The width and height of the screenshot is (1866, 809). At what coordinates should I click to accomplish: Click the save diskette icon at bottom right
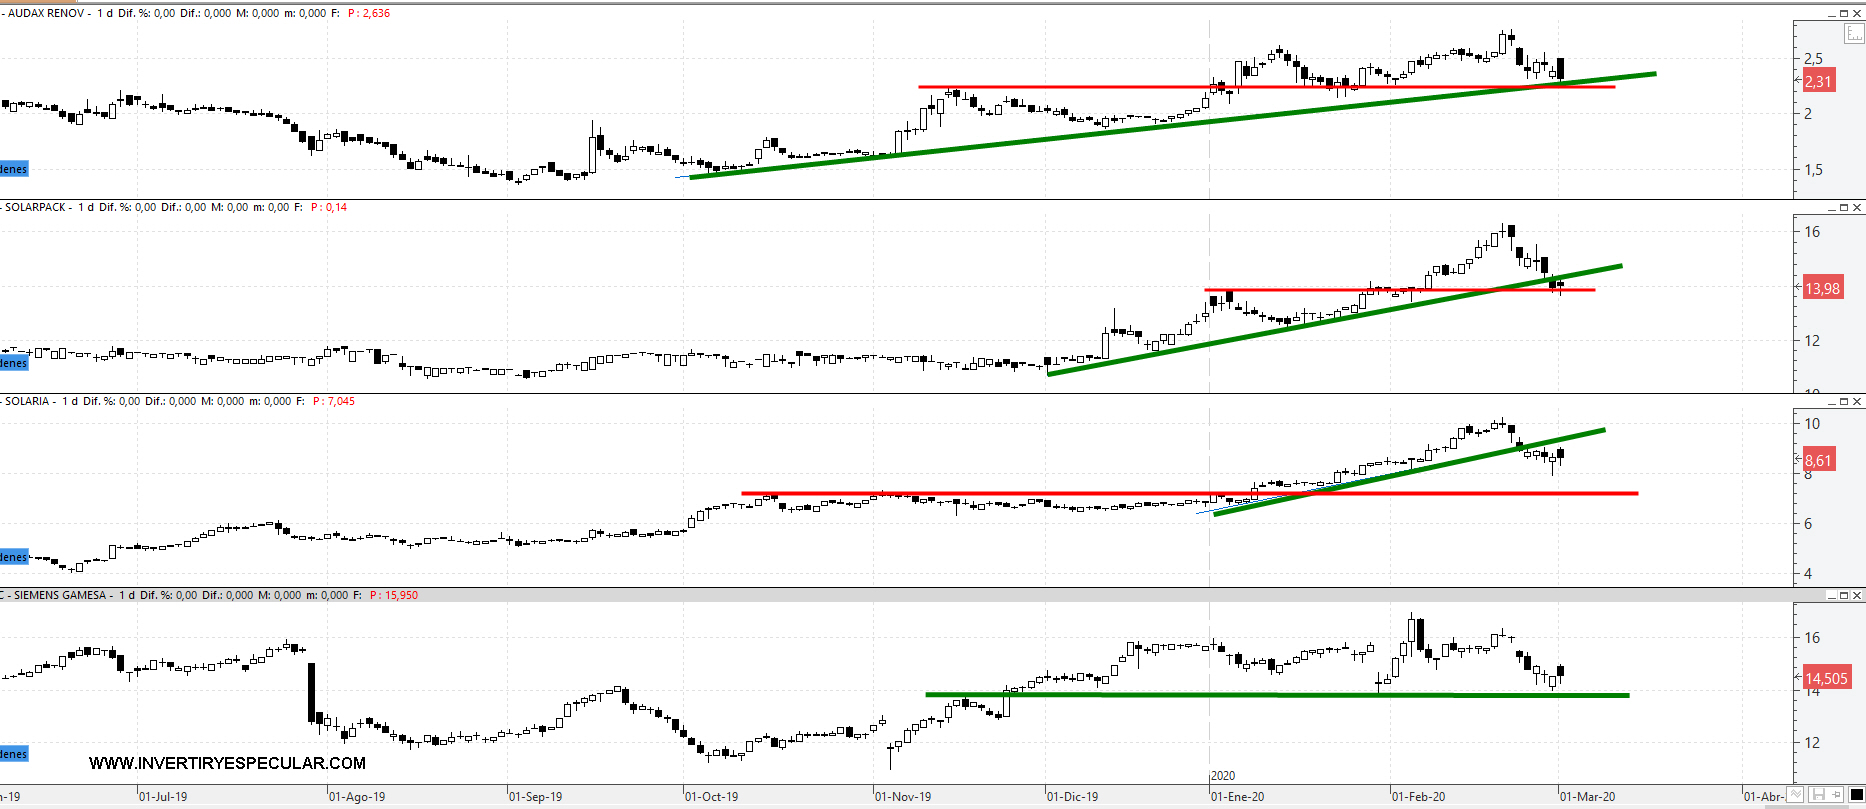pos(1818,795)
